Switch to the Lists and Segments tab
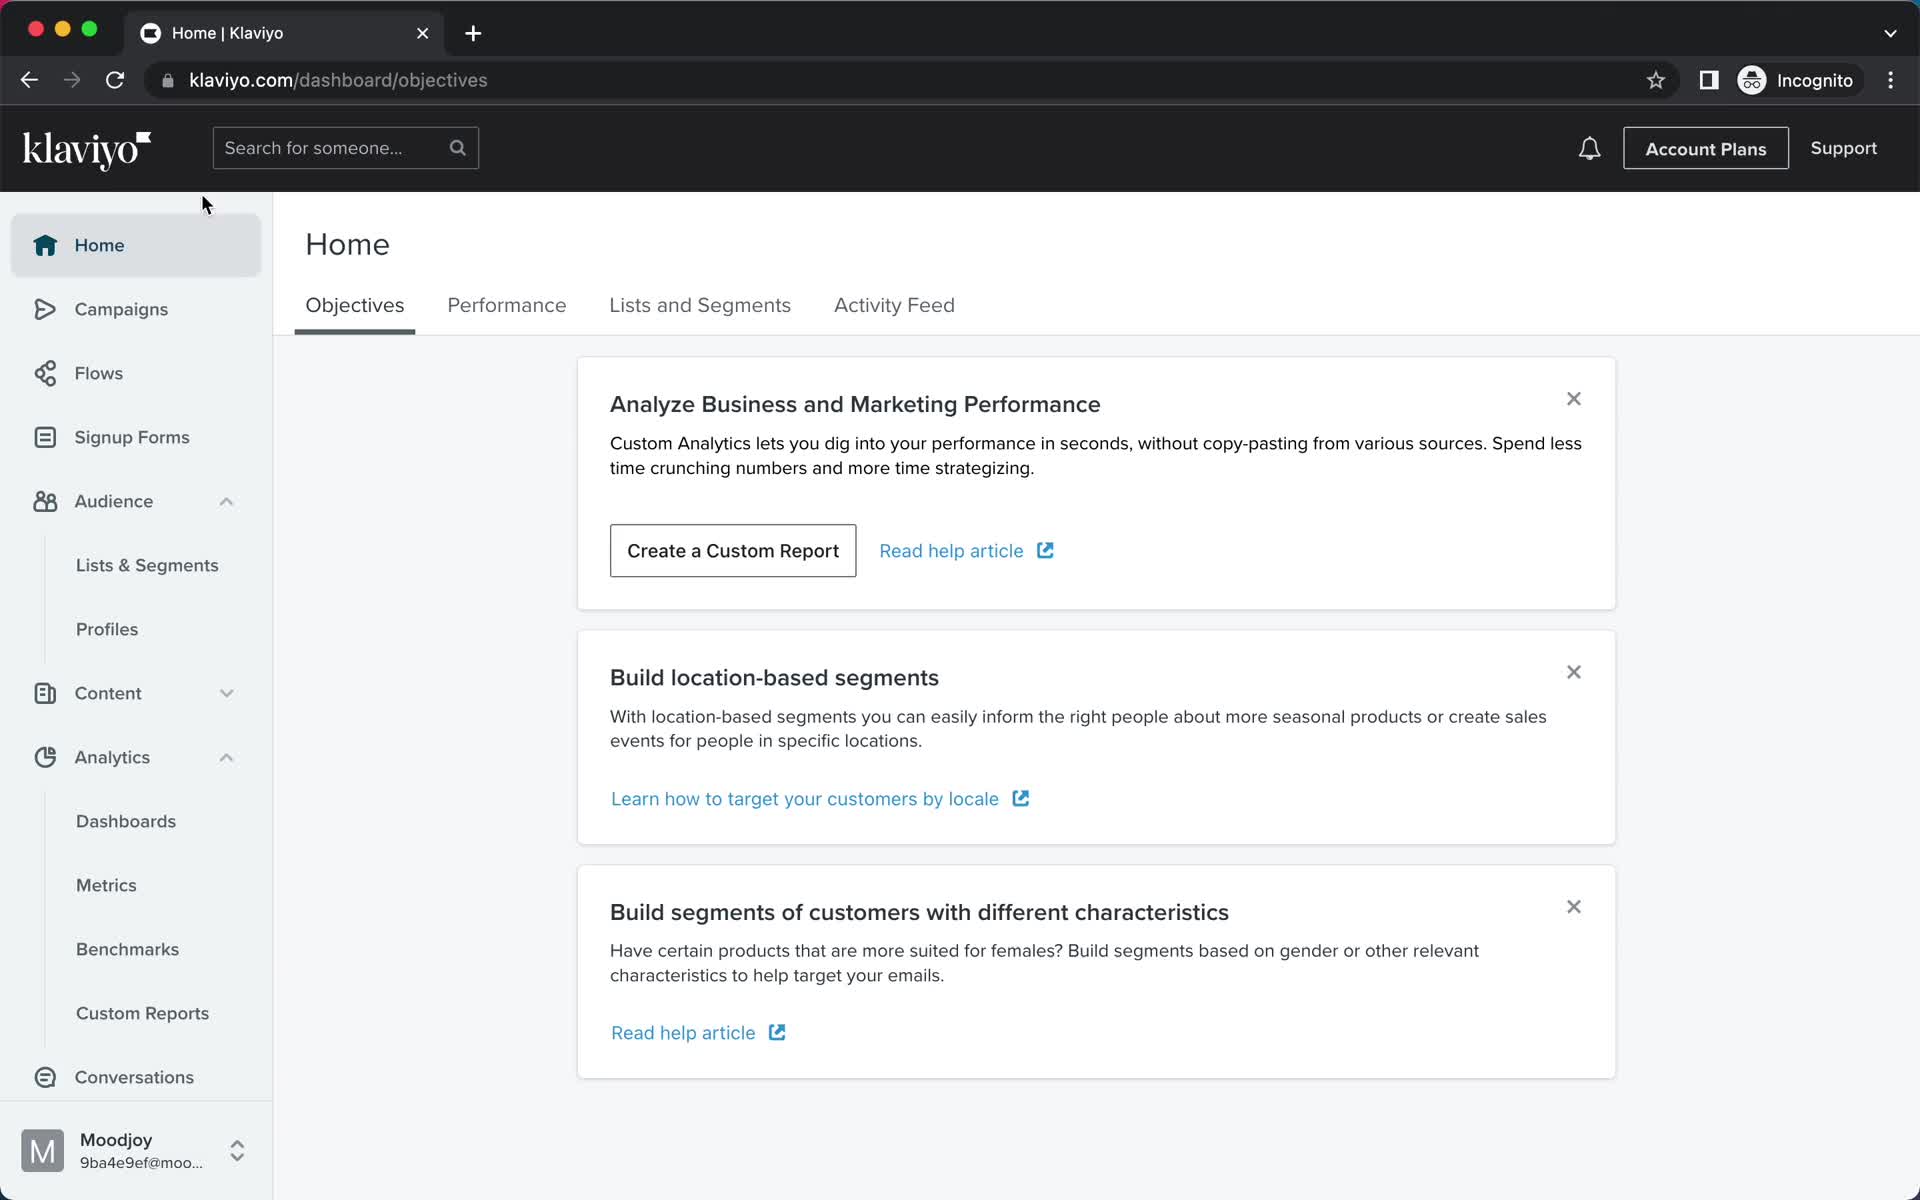The image size is (1920, 1200). [700, 305]
